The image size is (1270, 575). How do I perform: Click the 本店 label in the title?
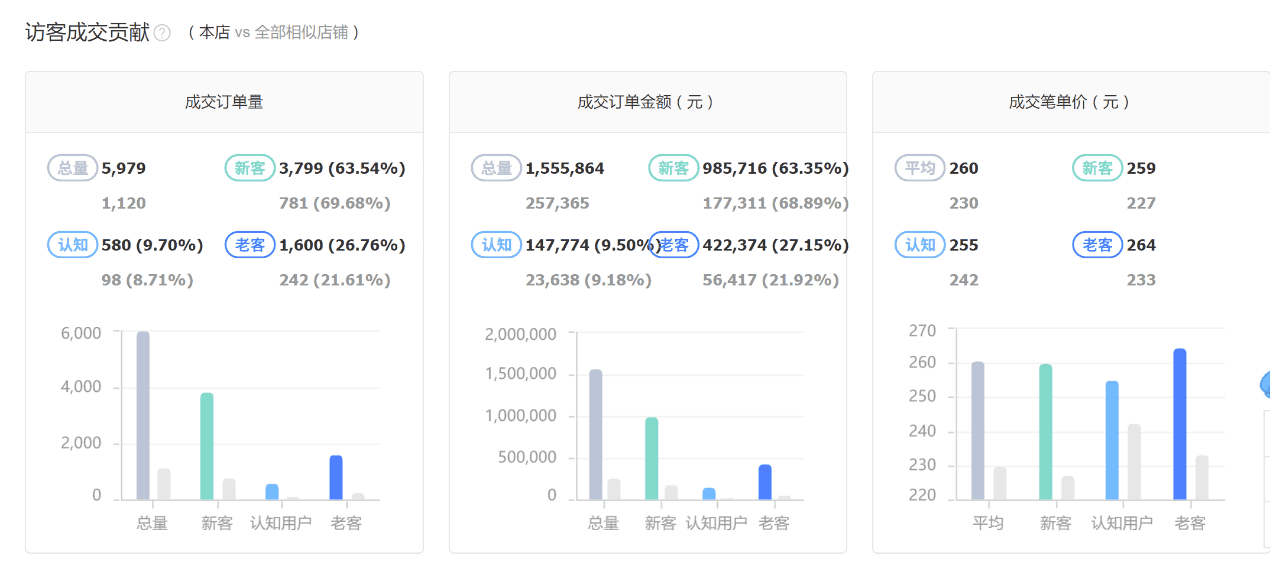point(214,32)
